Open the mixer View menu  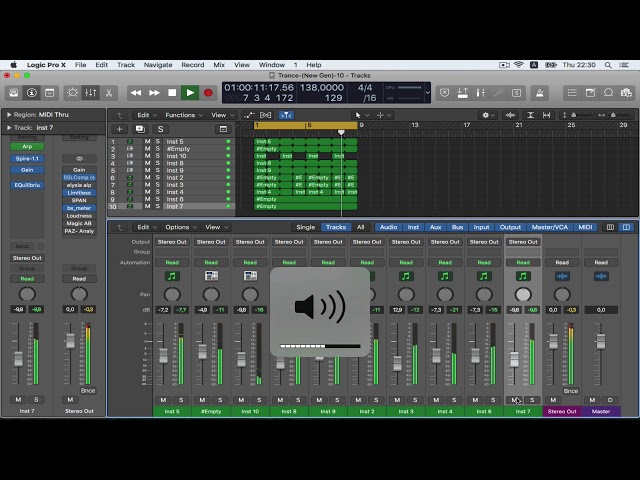click(216, 227)
